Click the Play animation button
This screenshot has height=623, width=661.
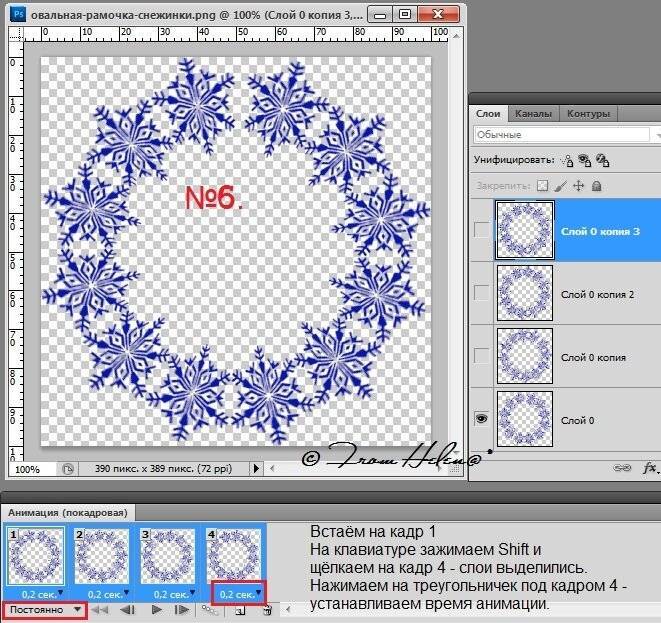pyautogui.click(x=156, y=609)
